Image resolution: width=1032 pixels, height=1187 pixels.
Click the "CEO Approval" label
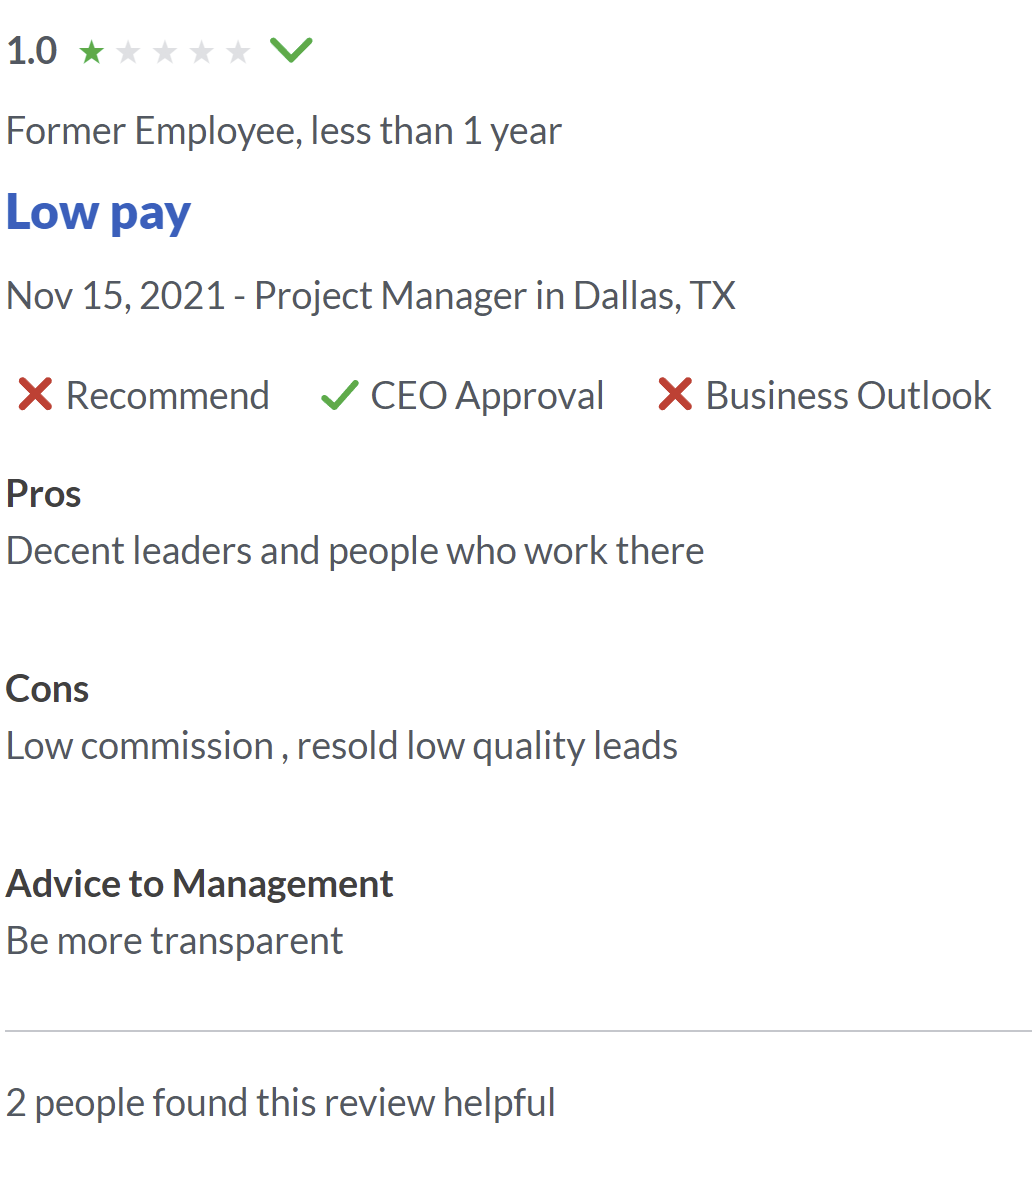pos(487,396)
